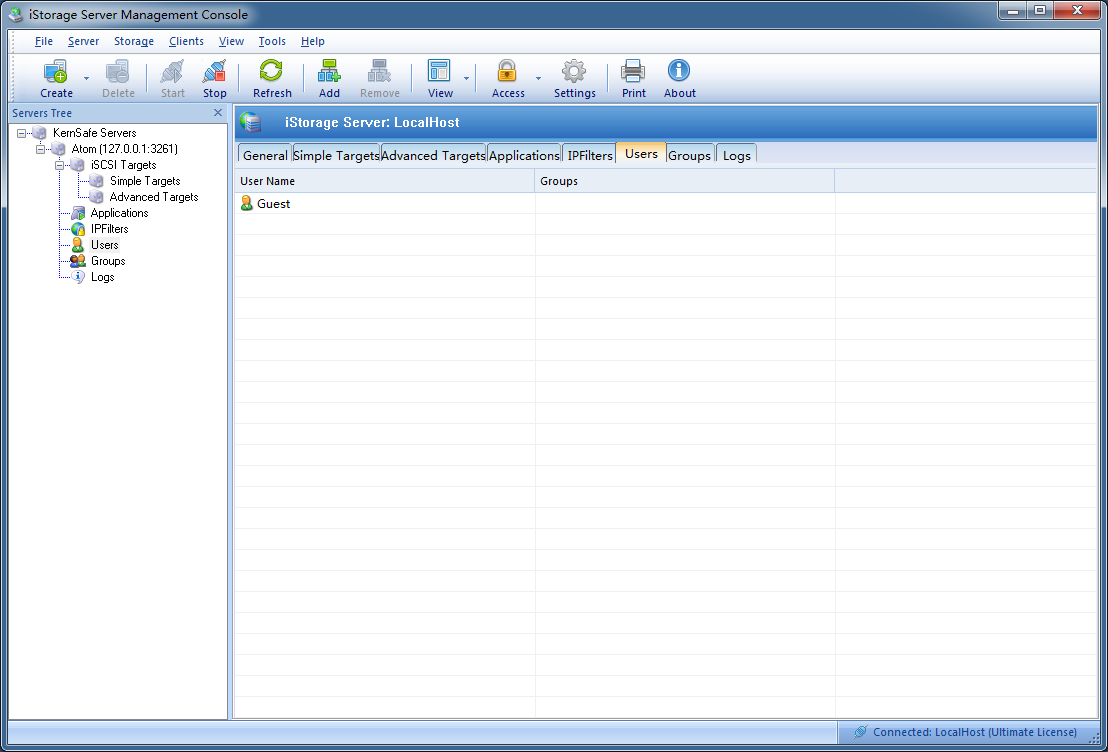Image resolution: width=1108 pixels, height=752 pixels.
Task: Select iSCSI Targets in the tree
Action: point(124,165)
